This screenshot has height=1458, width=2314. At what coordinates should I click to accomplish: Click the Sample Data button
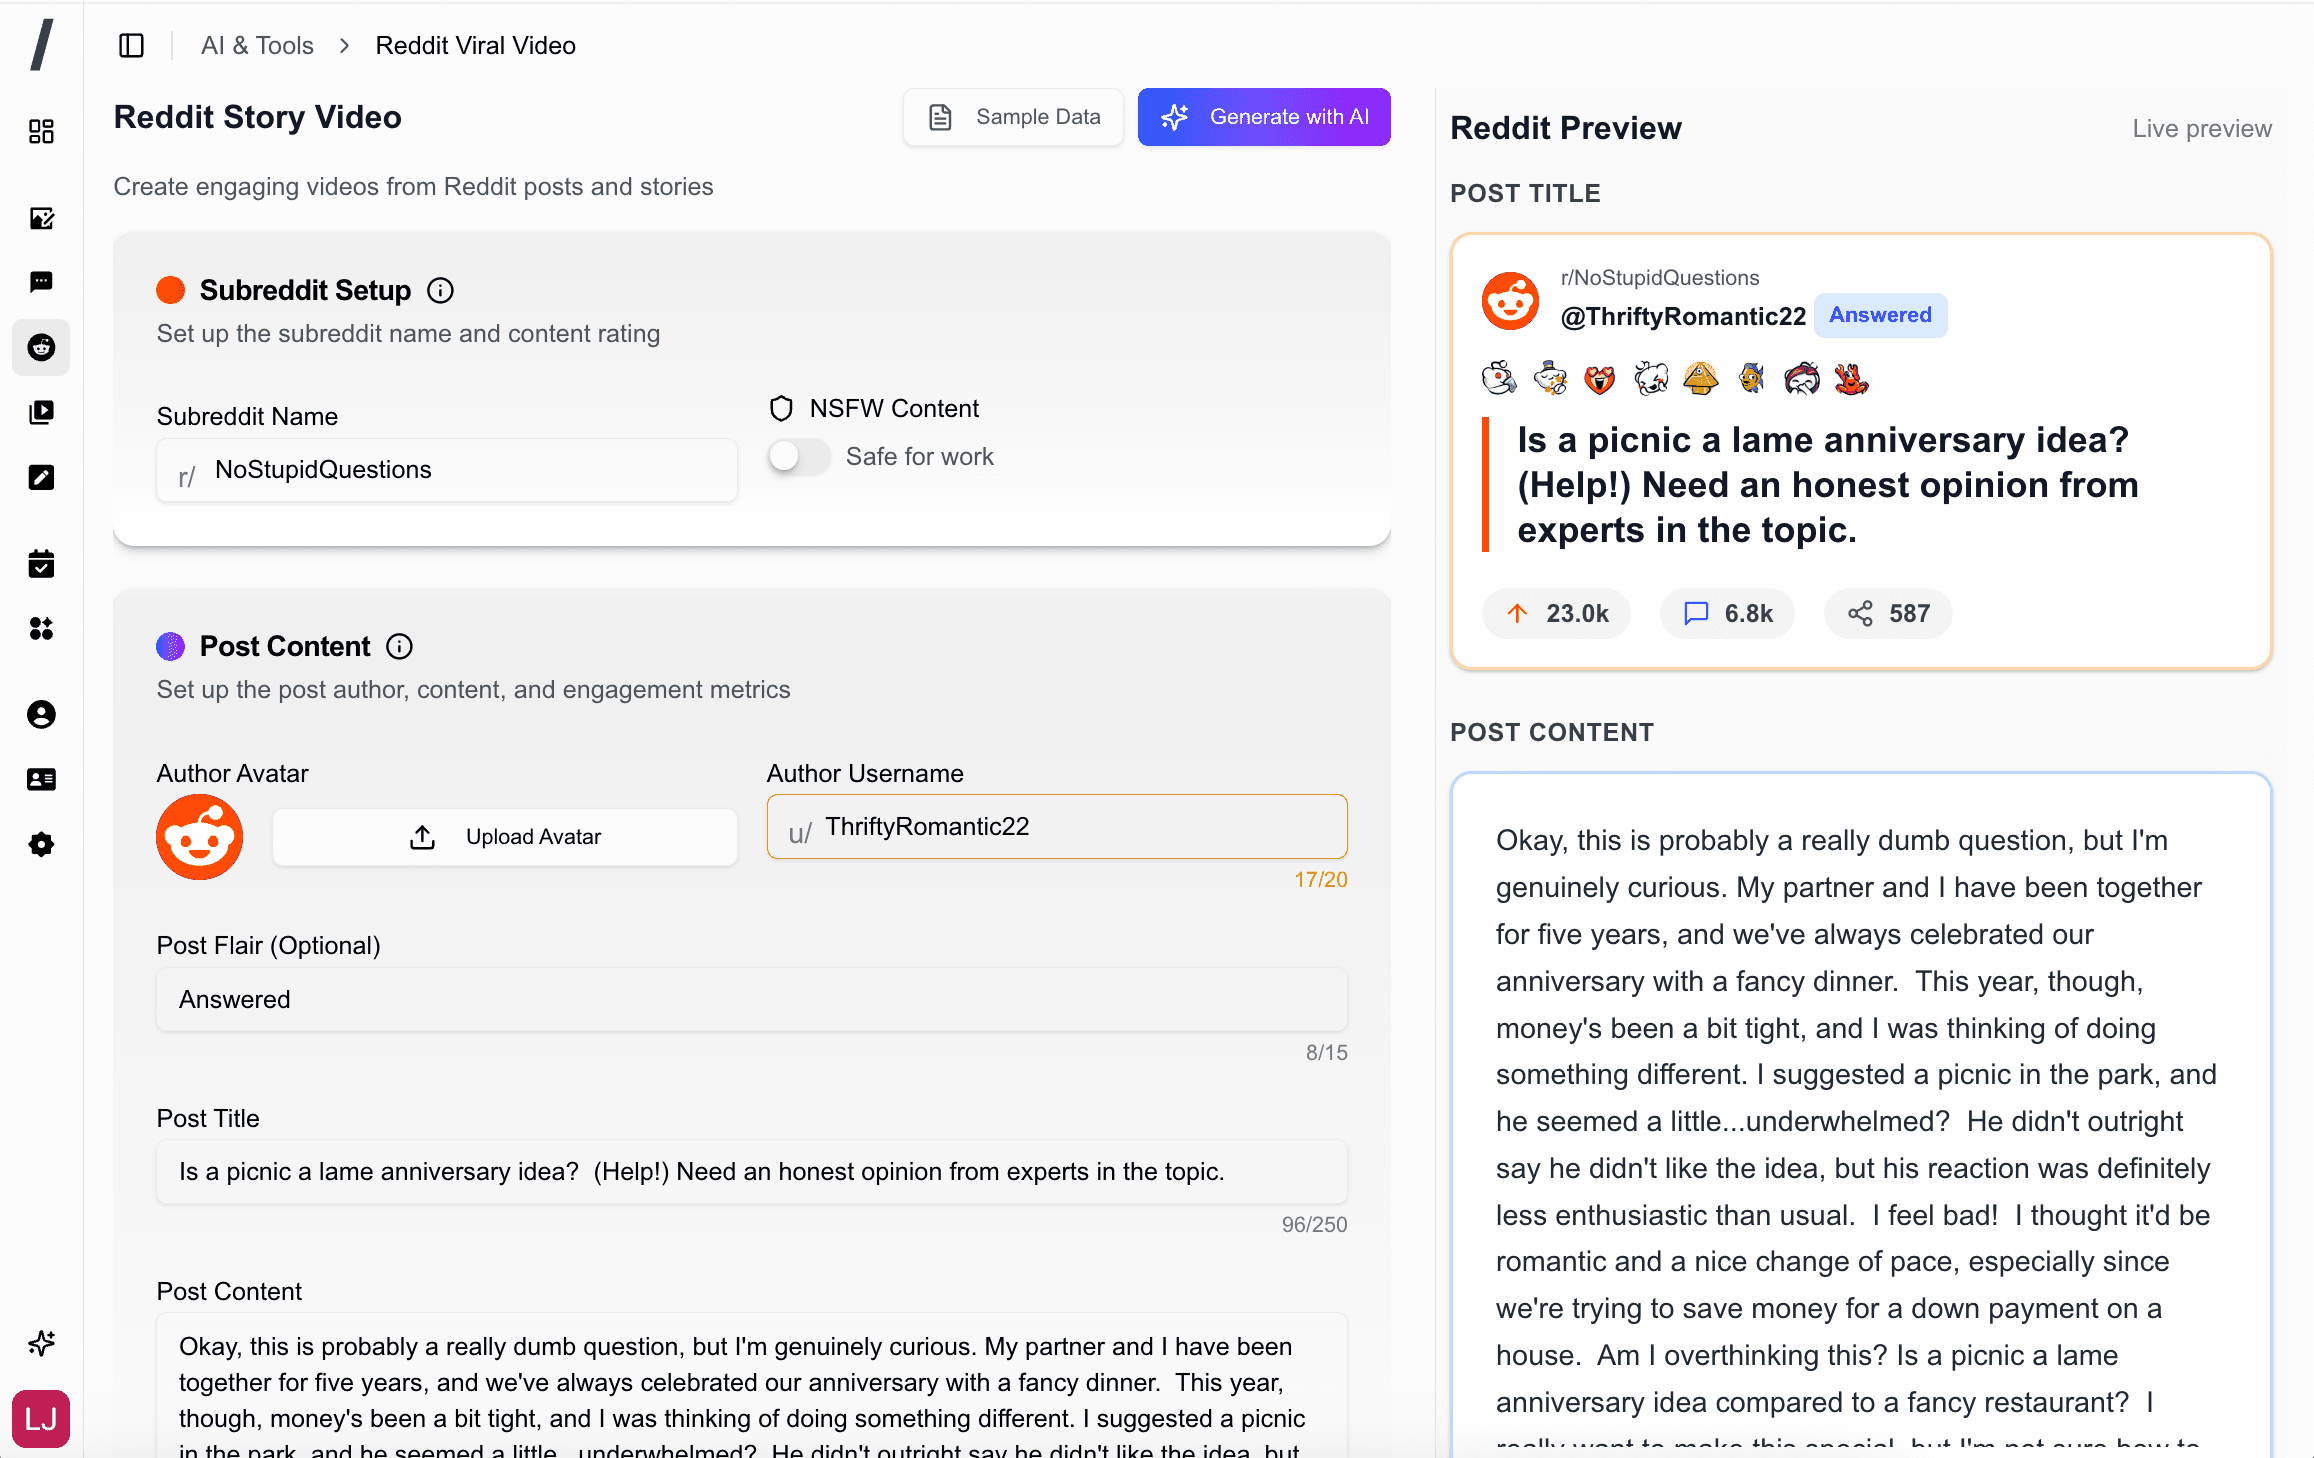[x=1012, y=116]
